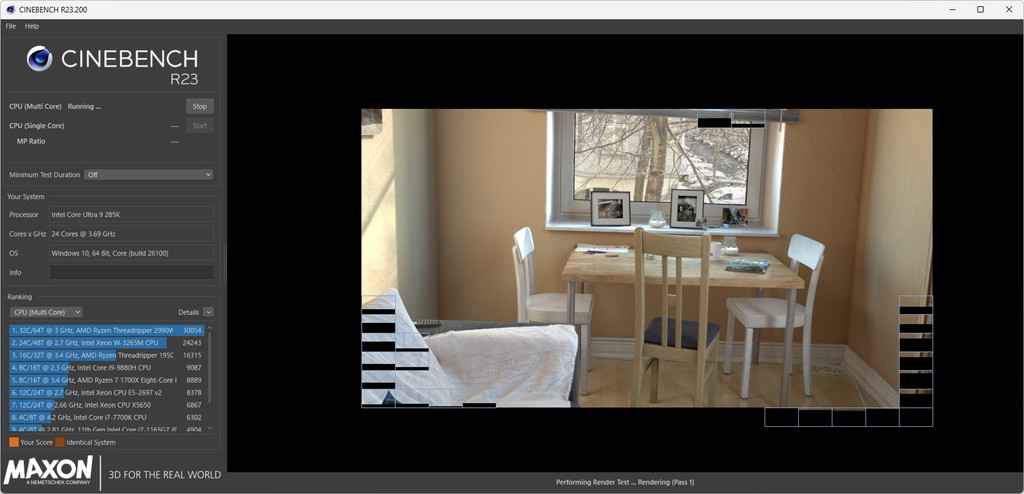Screen dimensions: 1024x494
Task: Click the orange Your Score color swatch
Action: pyautogui.click(x=14, y=442)
